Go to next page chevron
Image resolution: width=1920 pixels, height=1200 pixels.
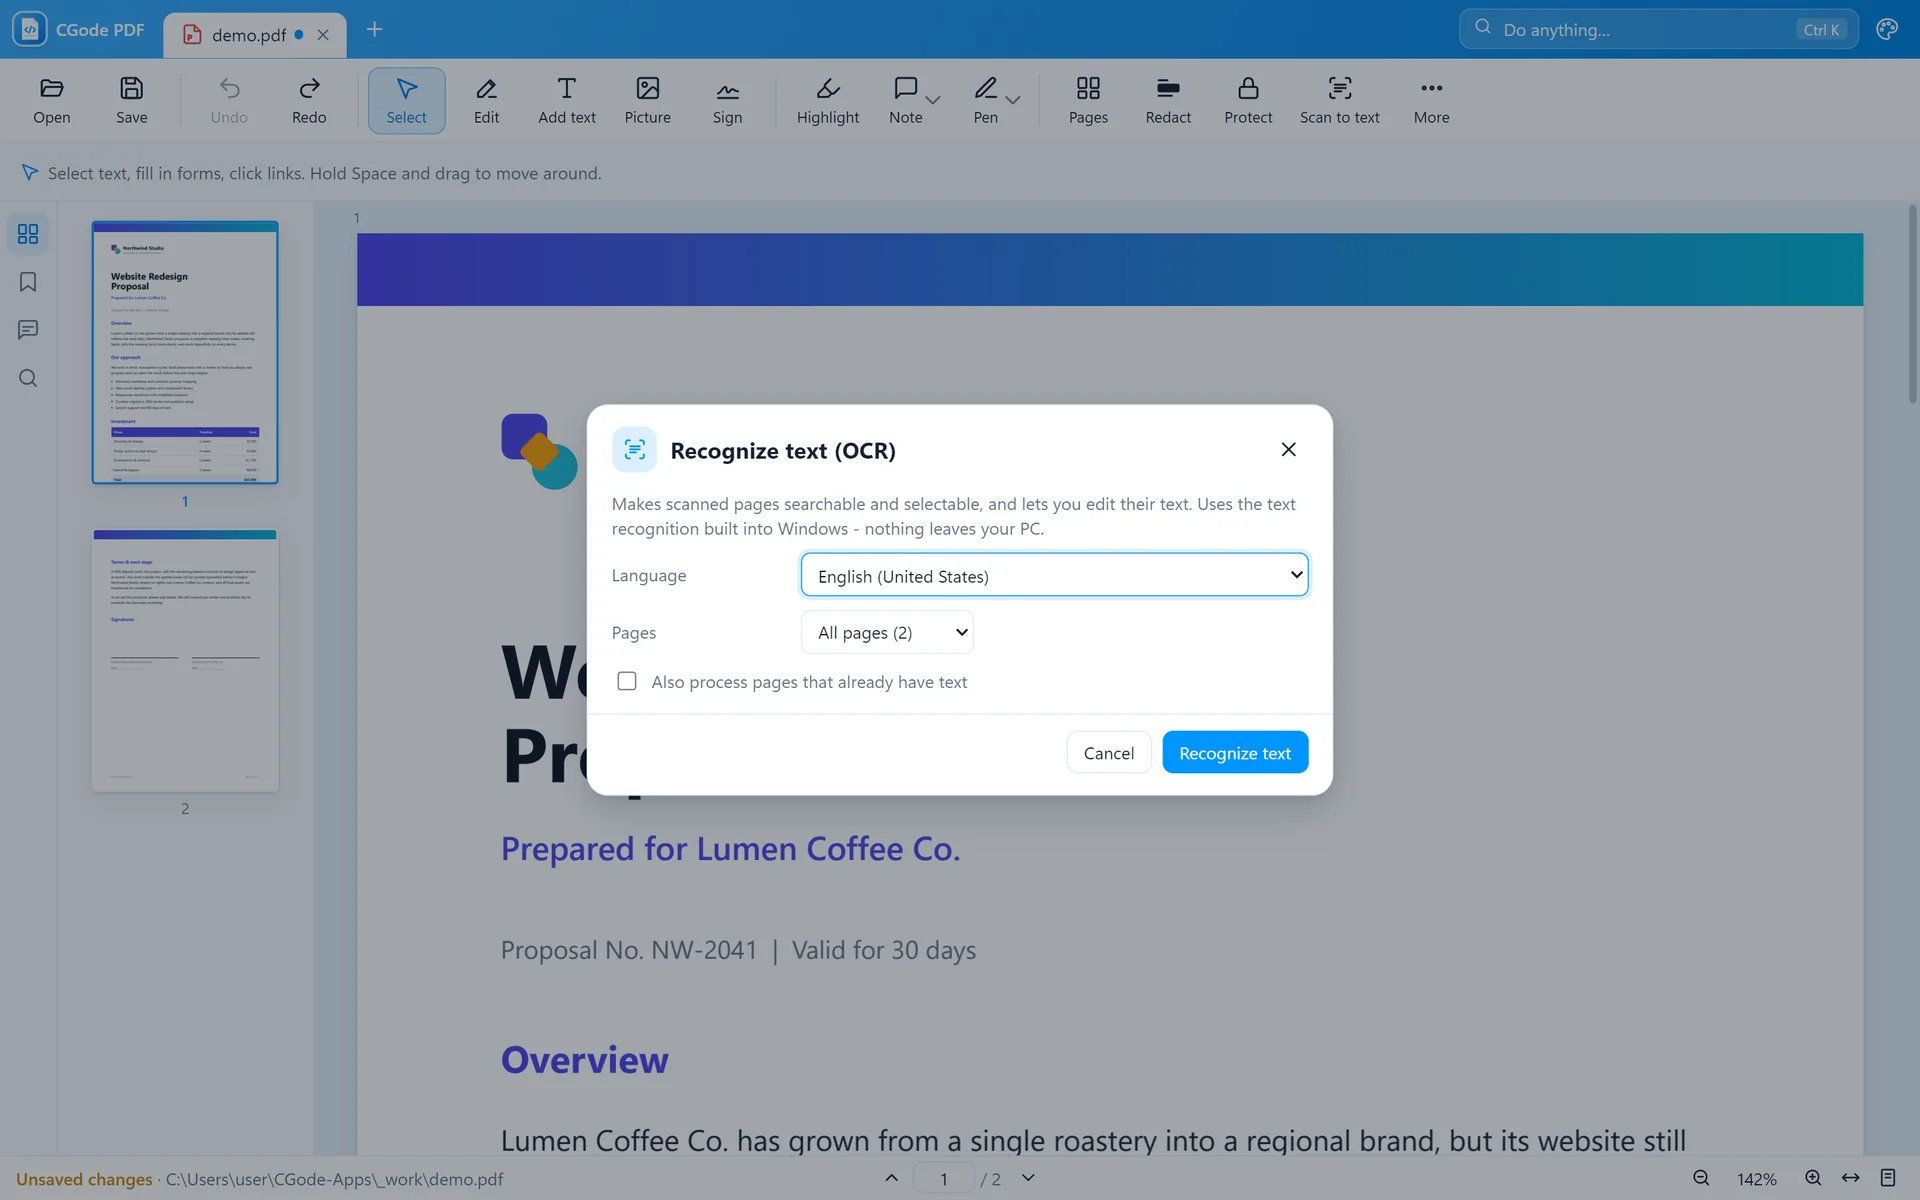[1028, 1178]
